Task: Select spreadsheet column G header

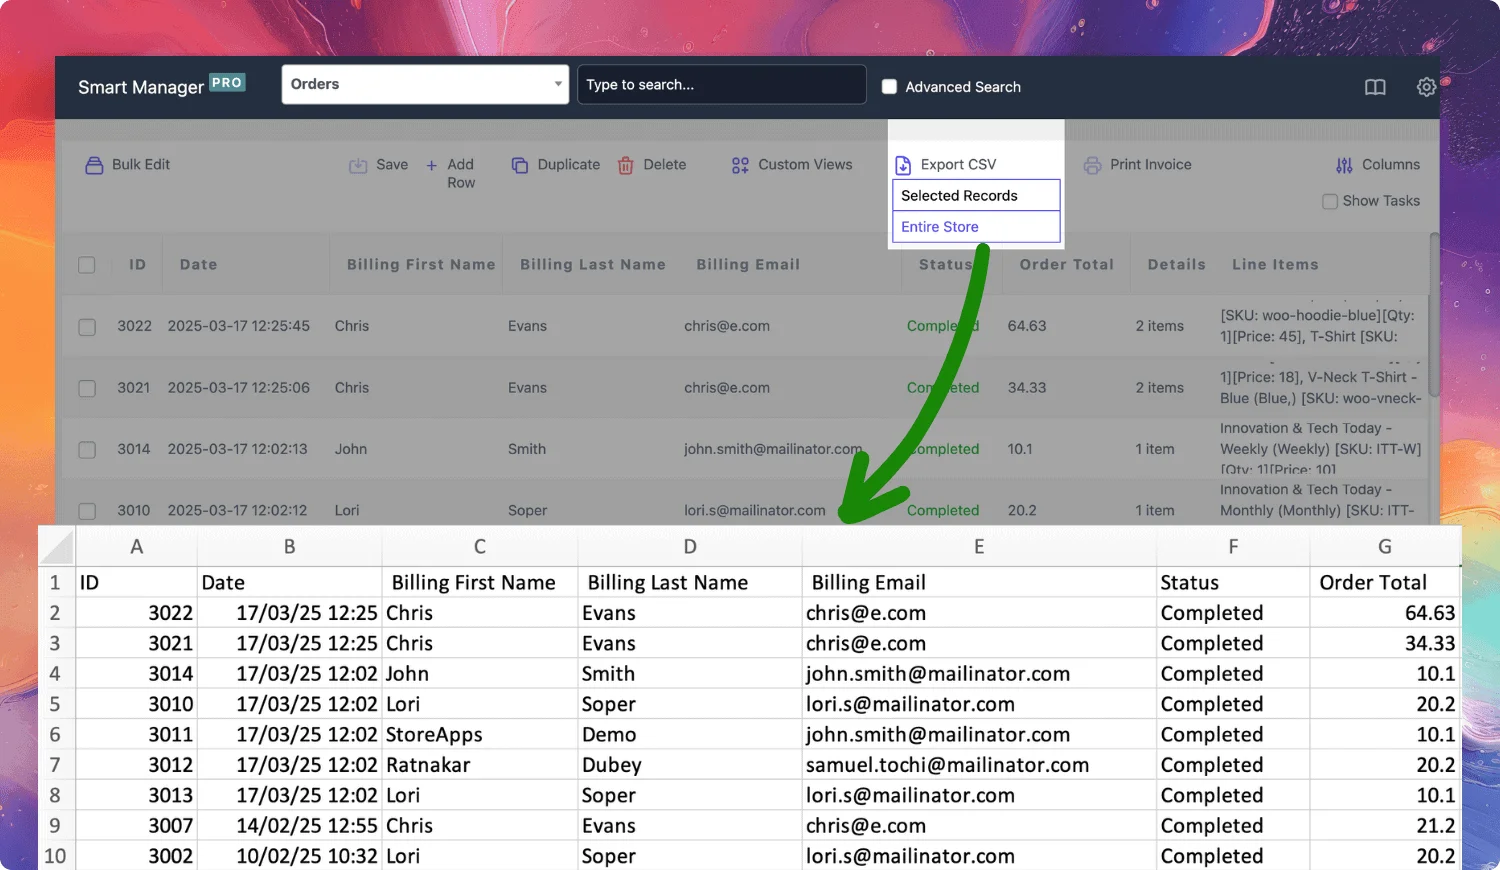Action: pos(1385,547)
